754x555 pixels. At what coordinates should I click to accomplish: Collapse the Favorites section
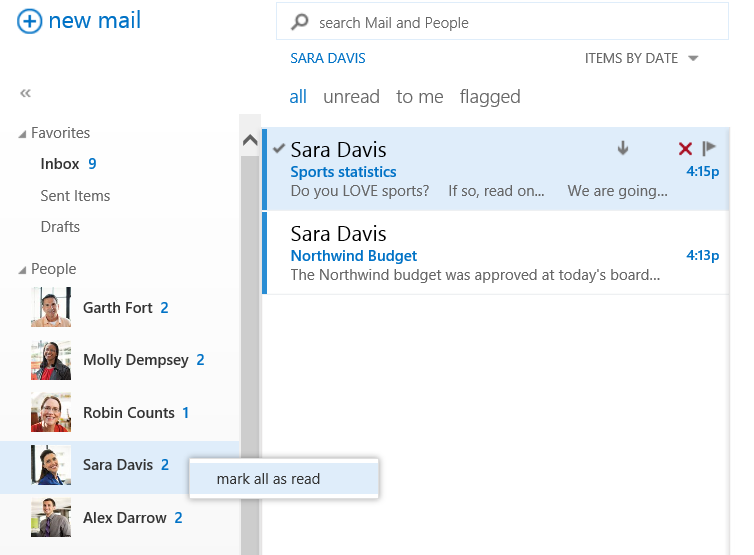pos(23,134)
